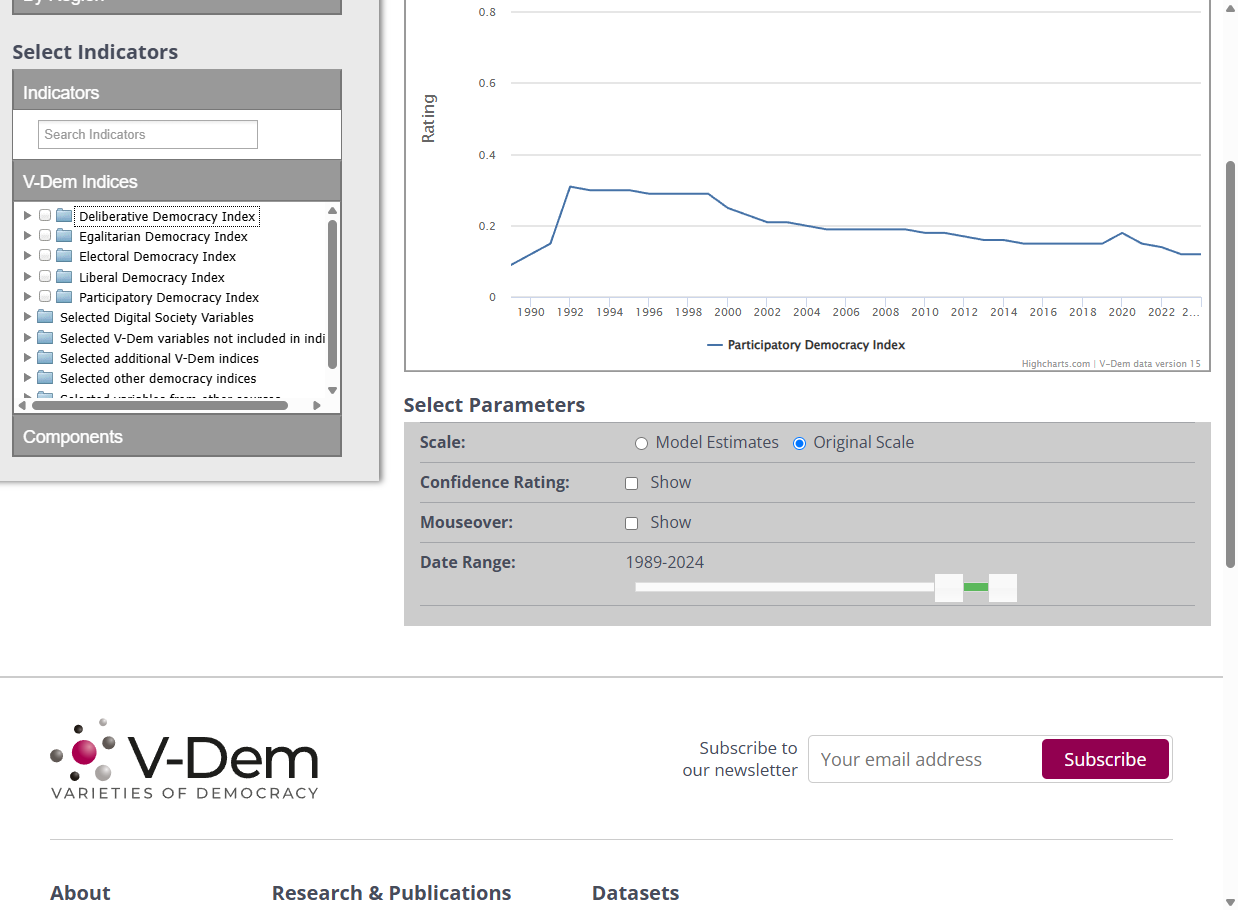Click the indicator tree horizontal scrollbar thumb
The width and height of the screenshot is (1238, 910).
coord(160,406)
